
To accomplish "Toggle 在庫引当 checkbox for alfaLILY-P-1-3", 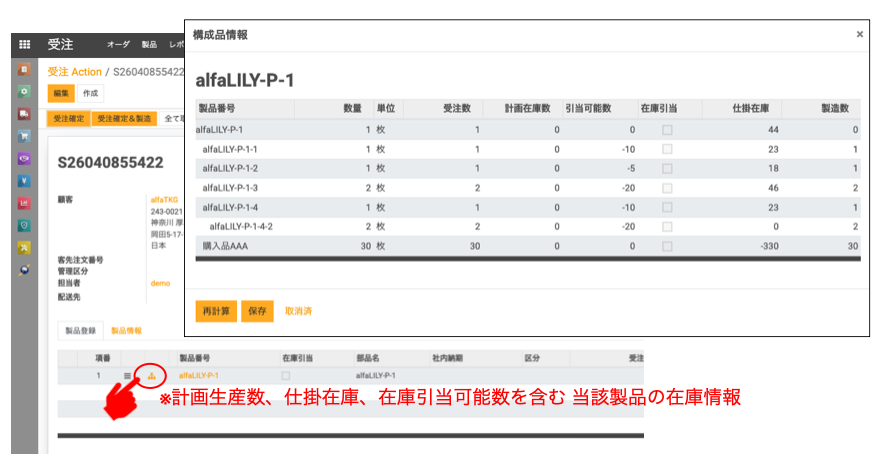I will [x=667, y=188].
